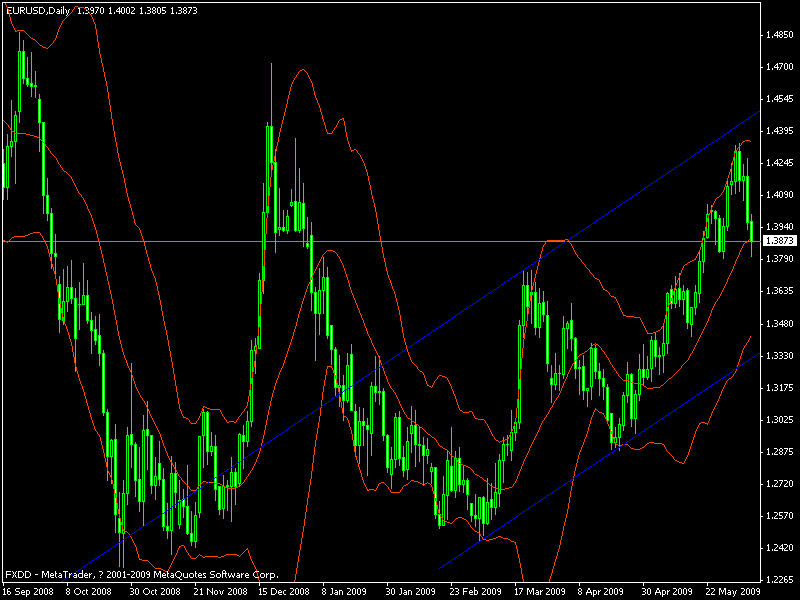This screenshot has height=600, width=800.
Task: Click the 1.4545 price axis value
Action: tap(780, 99)
